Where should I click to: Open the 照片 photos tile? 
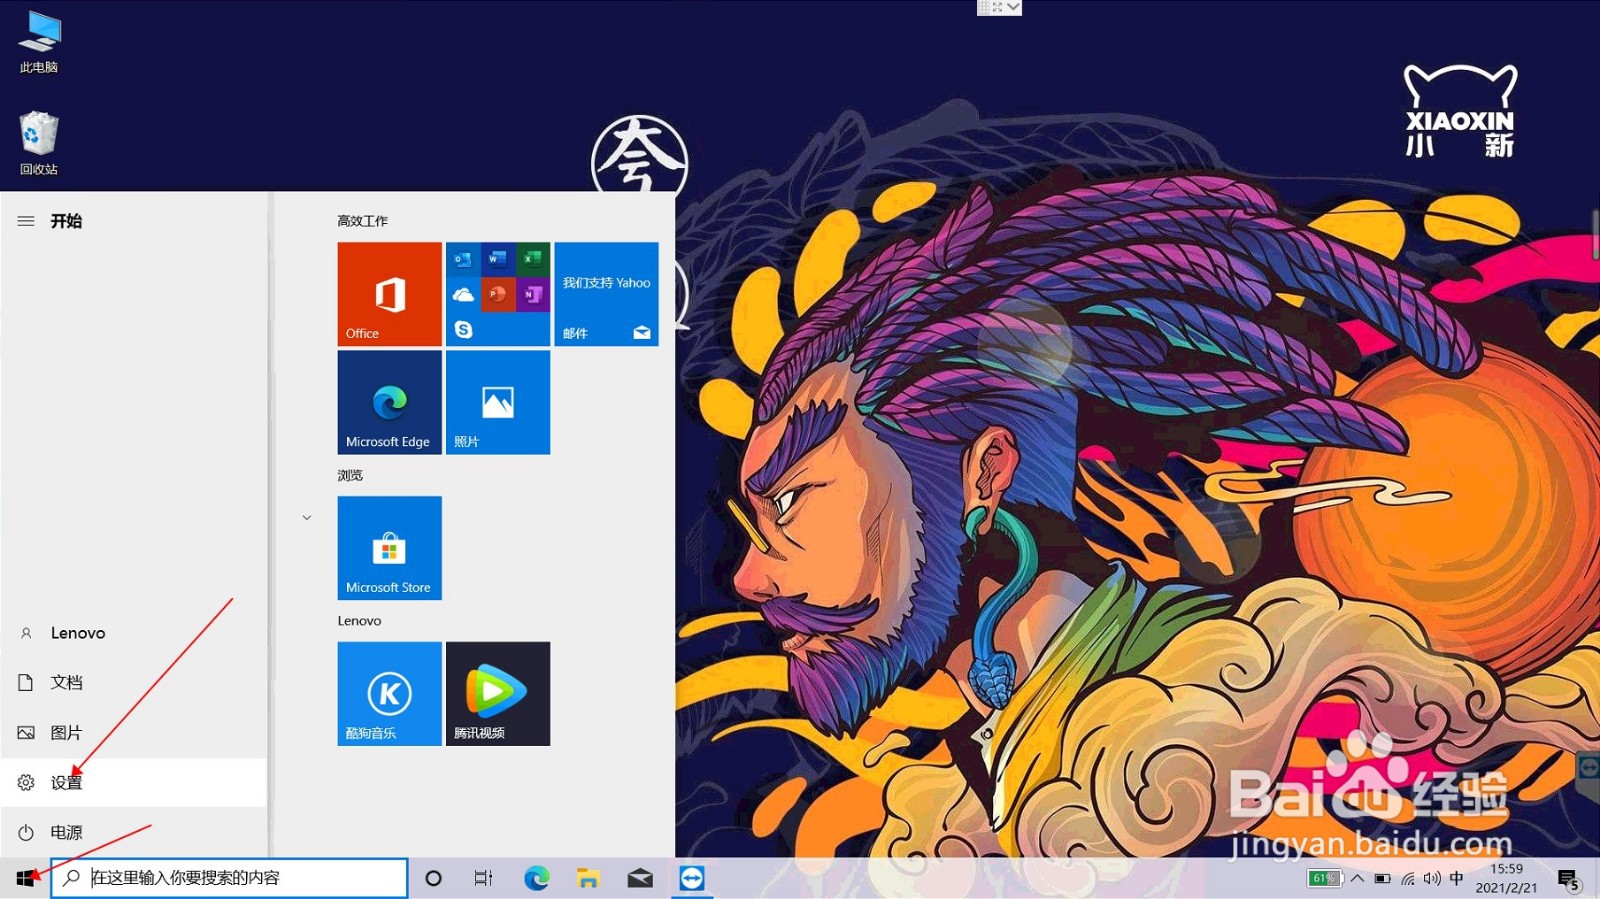[x=497, y=402]
